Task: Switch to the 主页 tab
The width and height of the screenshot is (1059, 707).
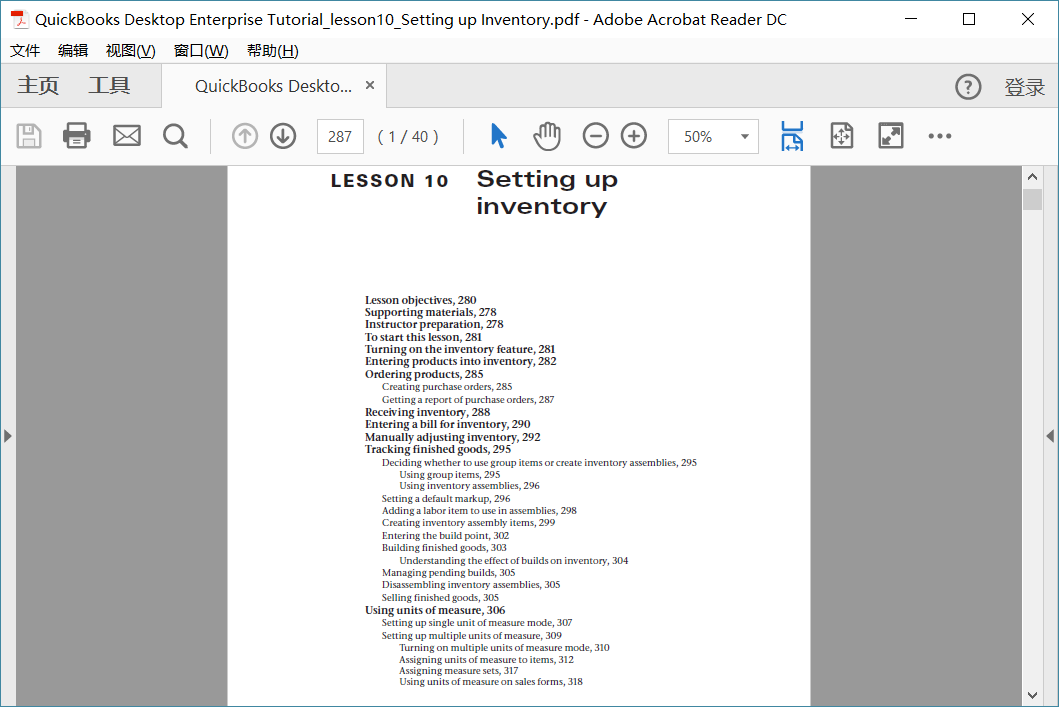Action: (38, 86)
